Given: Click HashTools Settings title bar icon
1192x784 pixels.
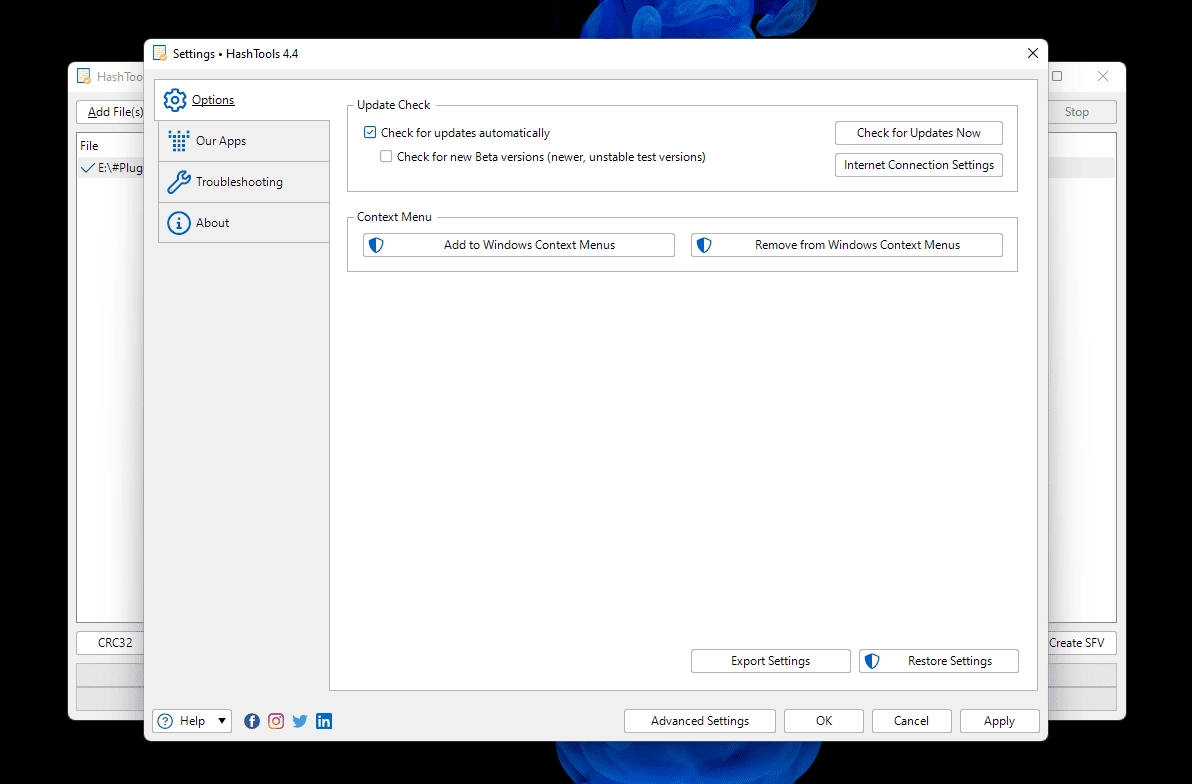Looking at the screenshot, I should [160, 53].
